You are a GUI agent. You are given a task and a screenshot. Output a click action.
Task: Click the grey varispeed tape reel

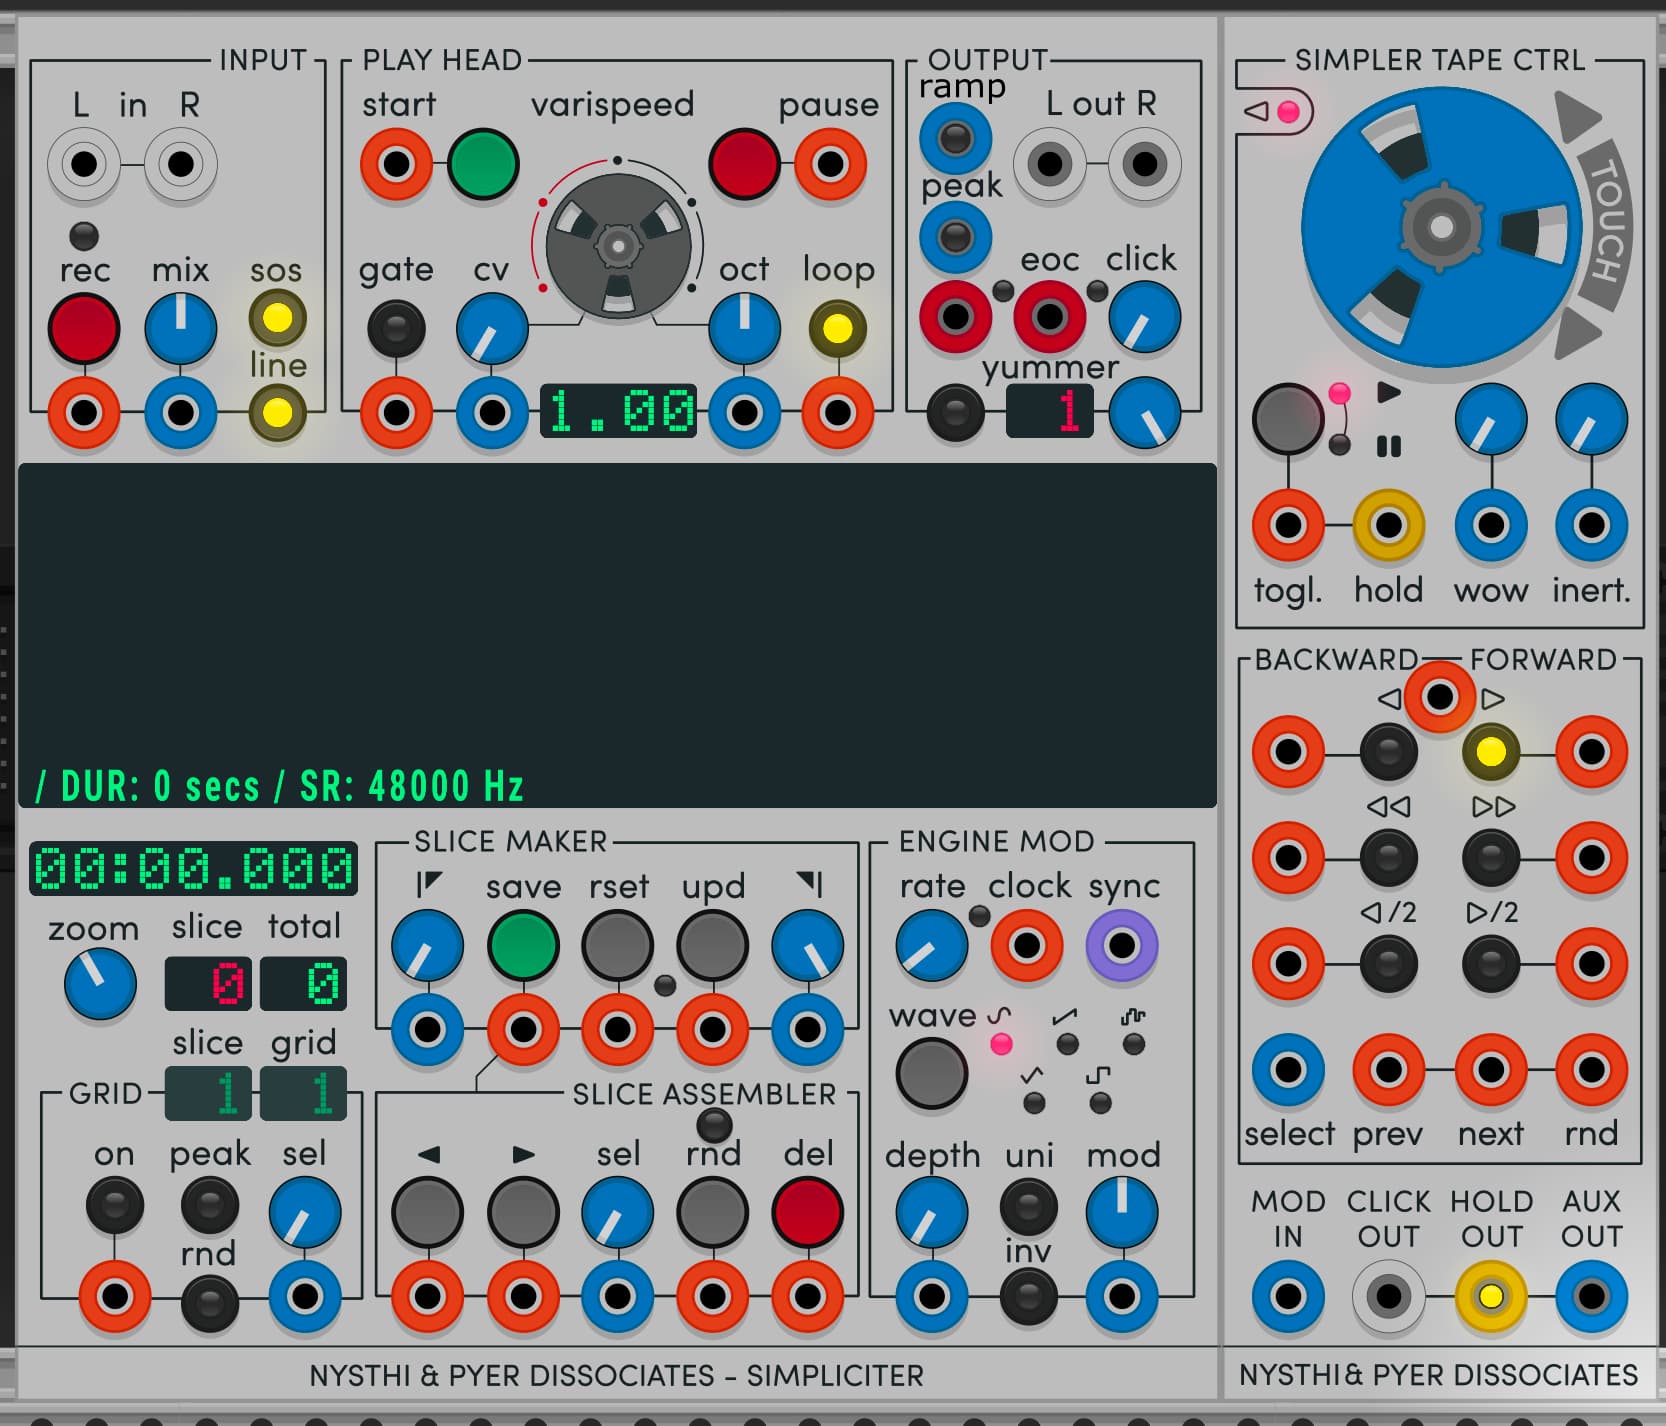(x=618, y=246)
